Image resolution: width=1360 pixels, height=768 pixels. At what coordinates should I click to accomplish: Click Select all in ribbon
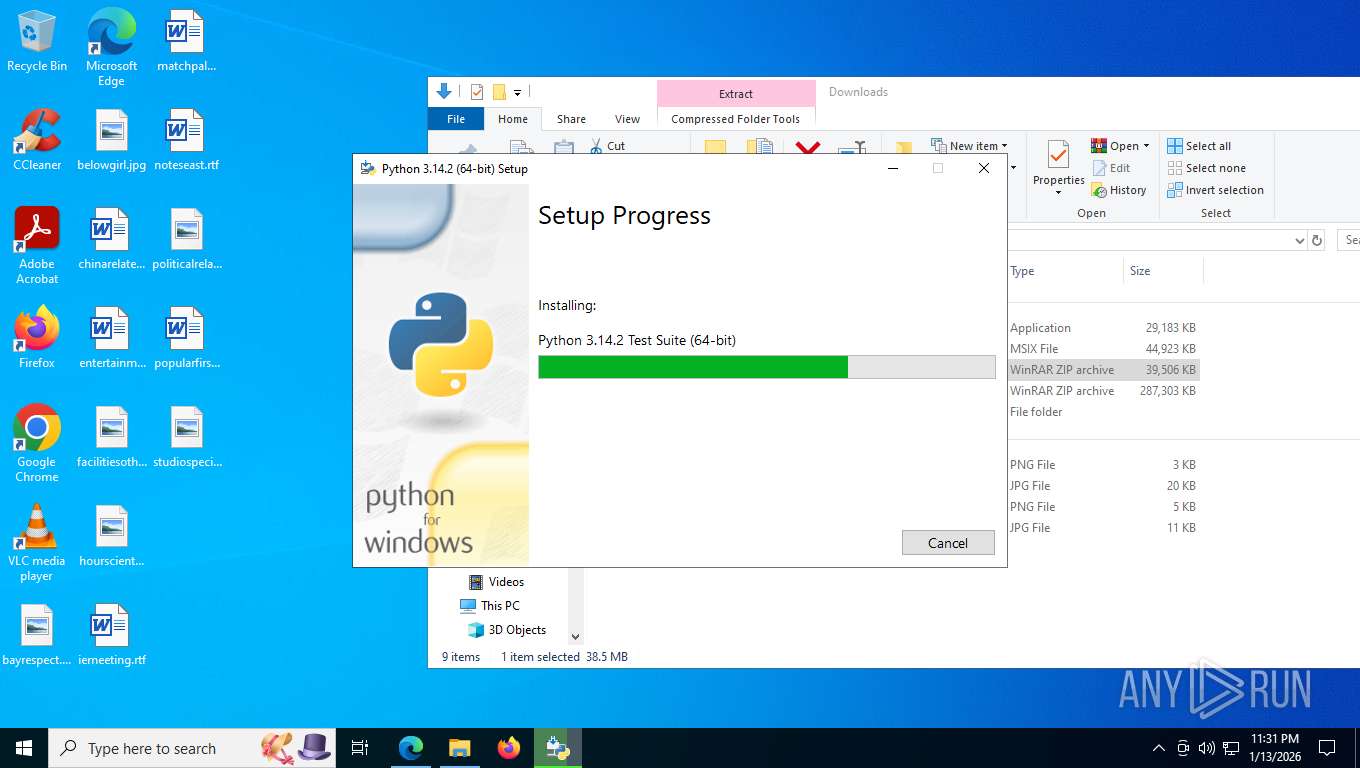1199,146
